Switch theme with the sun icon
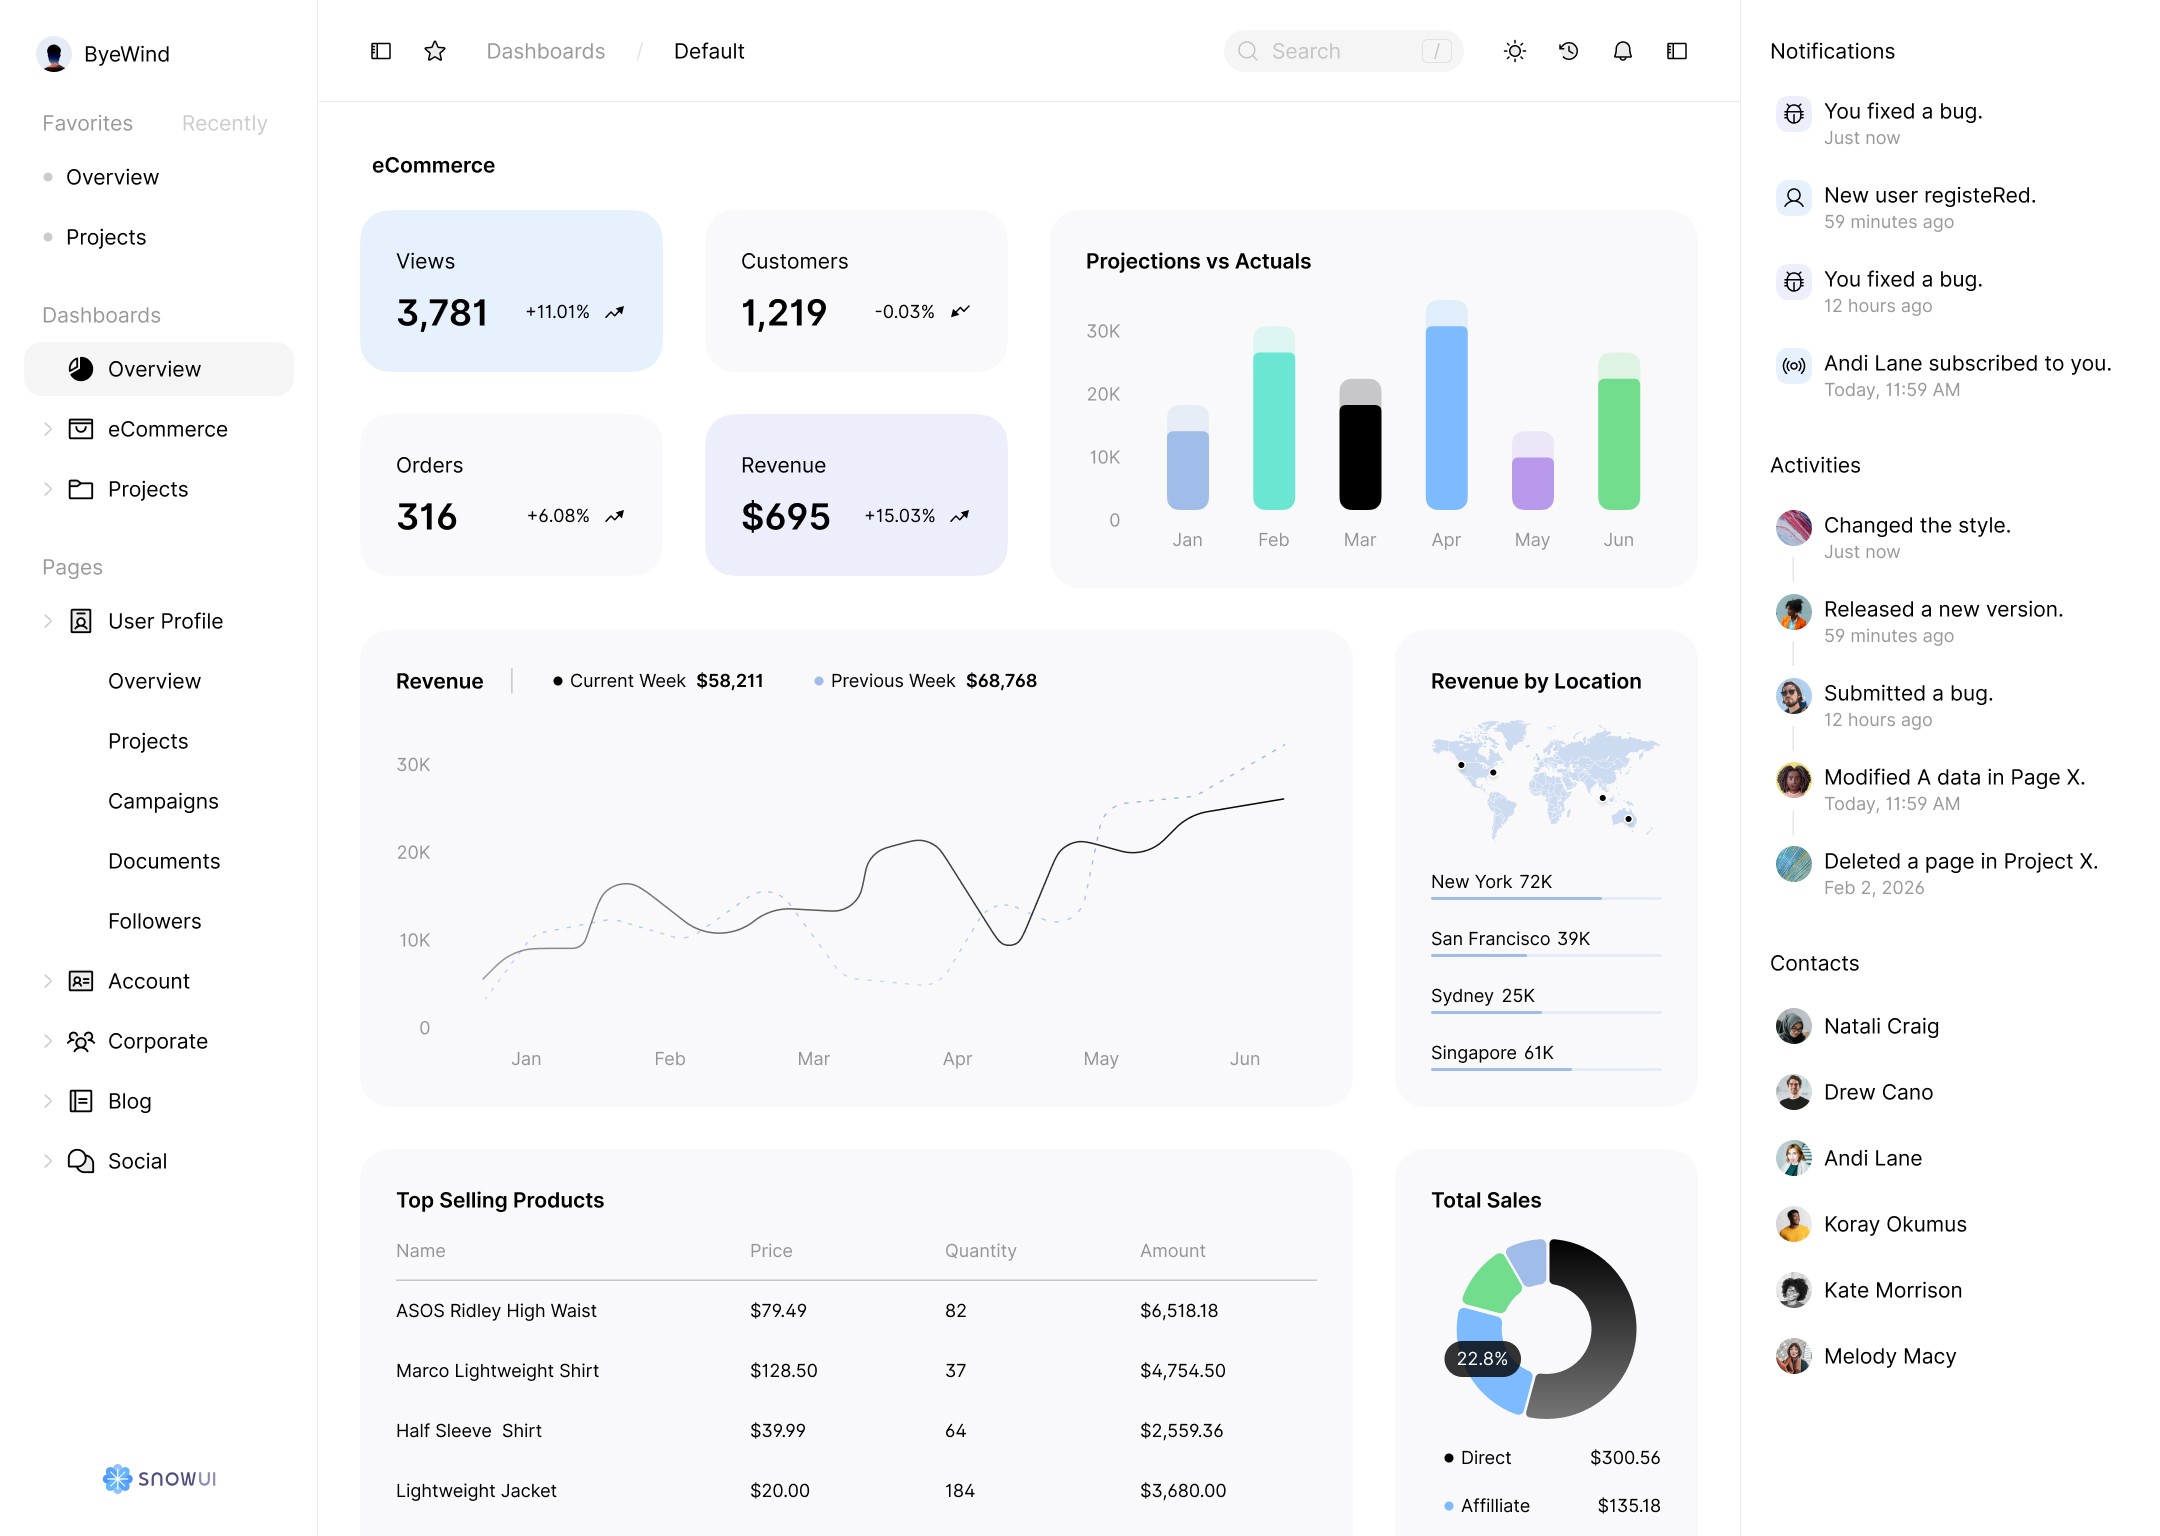The height and width of the screenshot is (1536, 2160). click(1514, 51)
